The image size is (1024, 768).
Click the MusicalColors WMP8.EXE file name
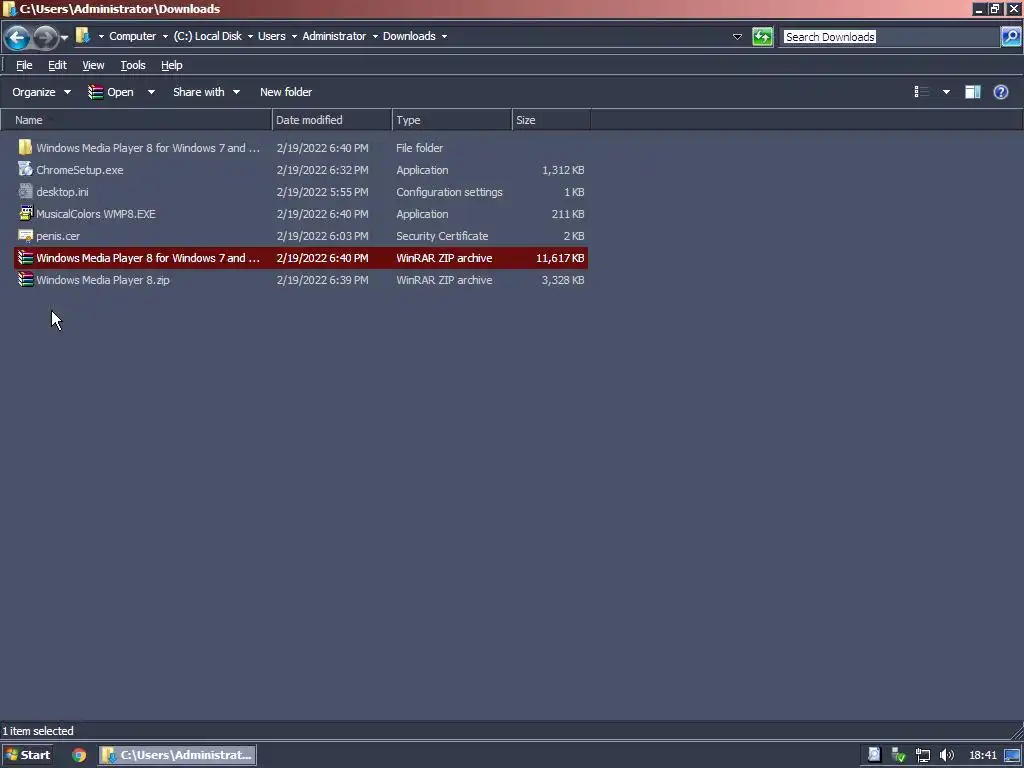tap(96, 214)
